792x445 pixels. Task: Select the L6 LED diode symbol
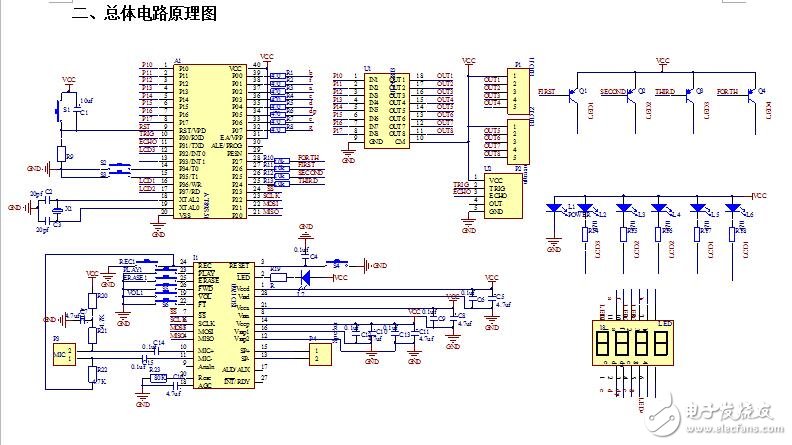coord(733,209)
